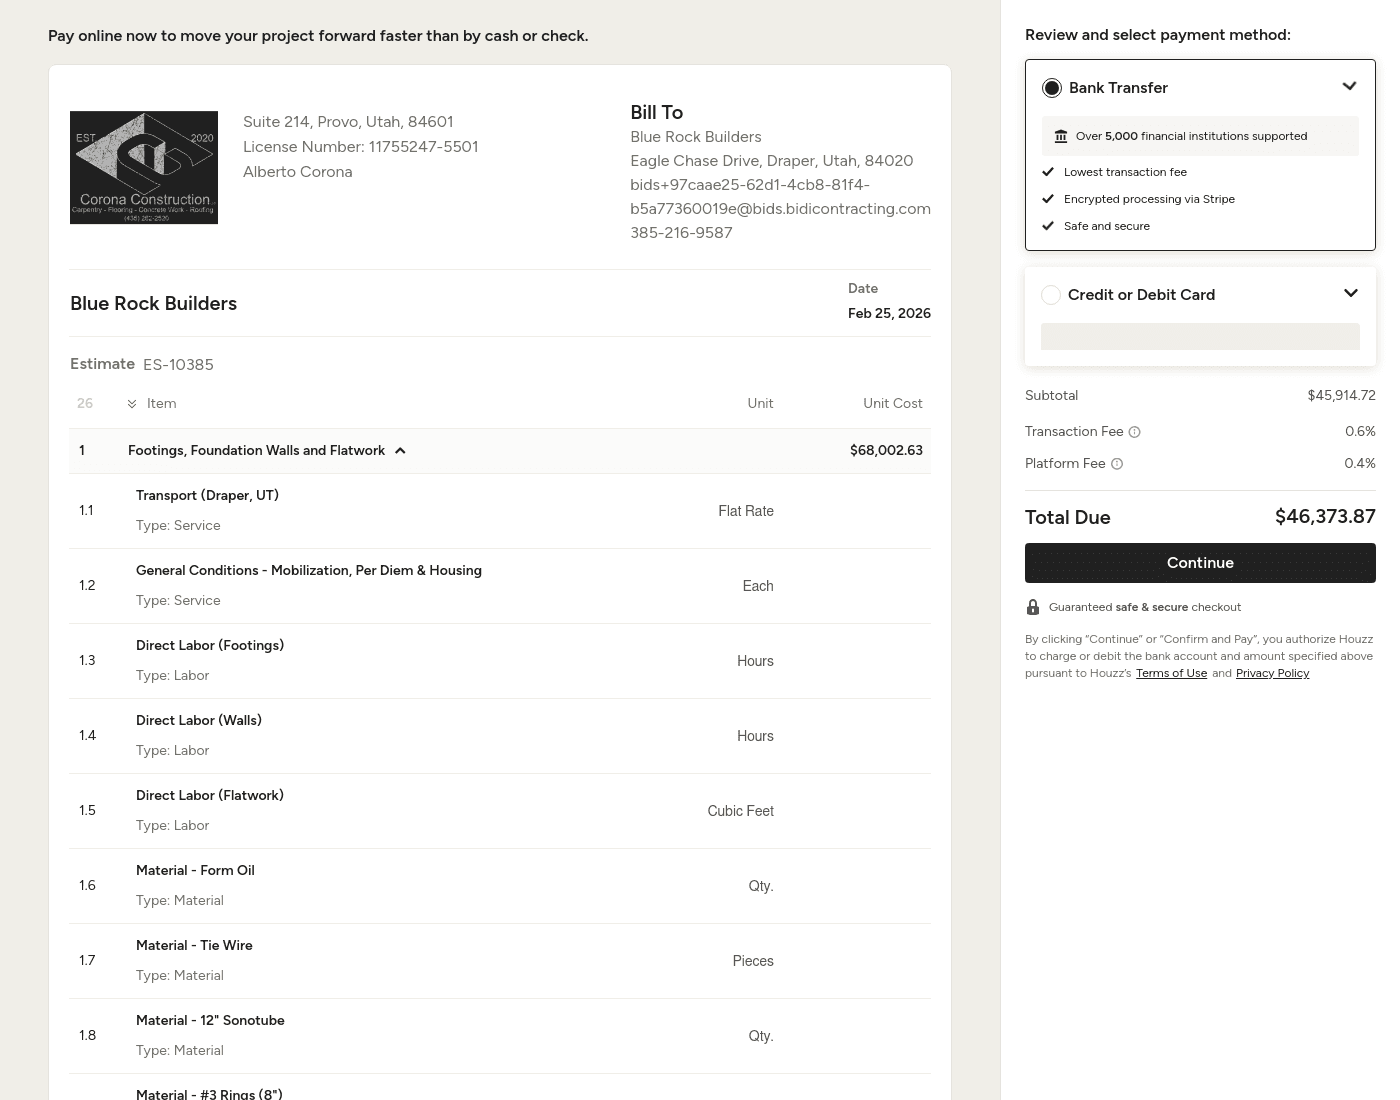The width and height of the screenshot is (1400, 1100).
Task: Collapse the Bank Transfer panel chevron
Action: tap(1349, 87)
